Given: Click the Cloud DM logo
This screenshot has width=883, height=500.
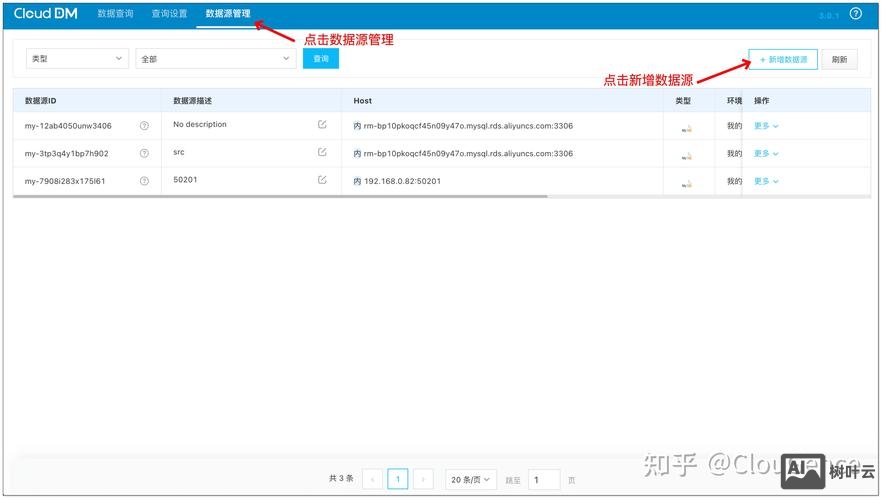Looking at the screenshot, I should coord(46,14).
